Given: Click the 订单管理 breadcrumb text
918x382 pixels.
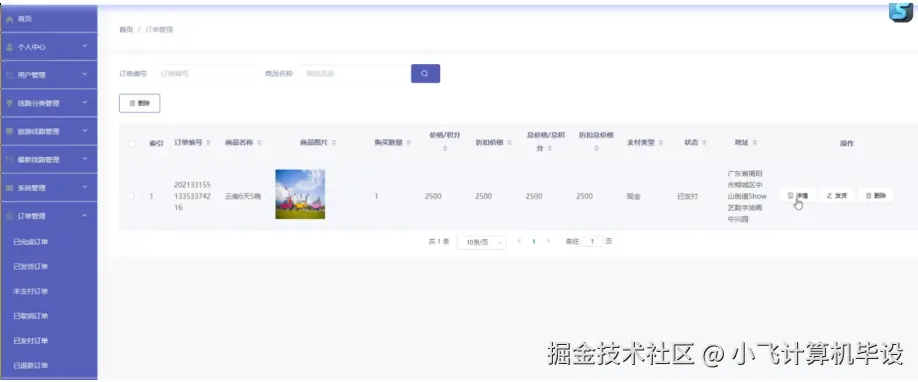Looking at the screenshot, I should tap(159, 29).
